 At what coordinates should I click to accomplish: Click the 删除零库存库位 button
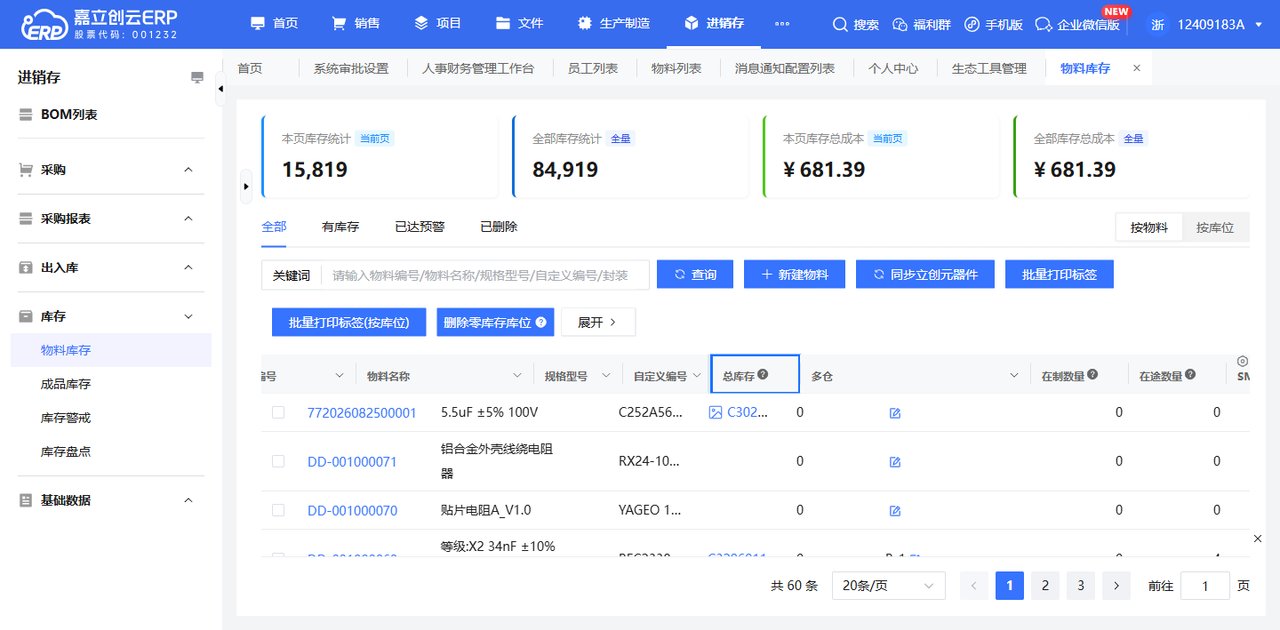point(495,322)
